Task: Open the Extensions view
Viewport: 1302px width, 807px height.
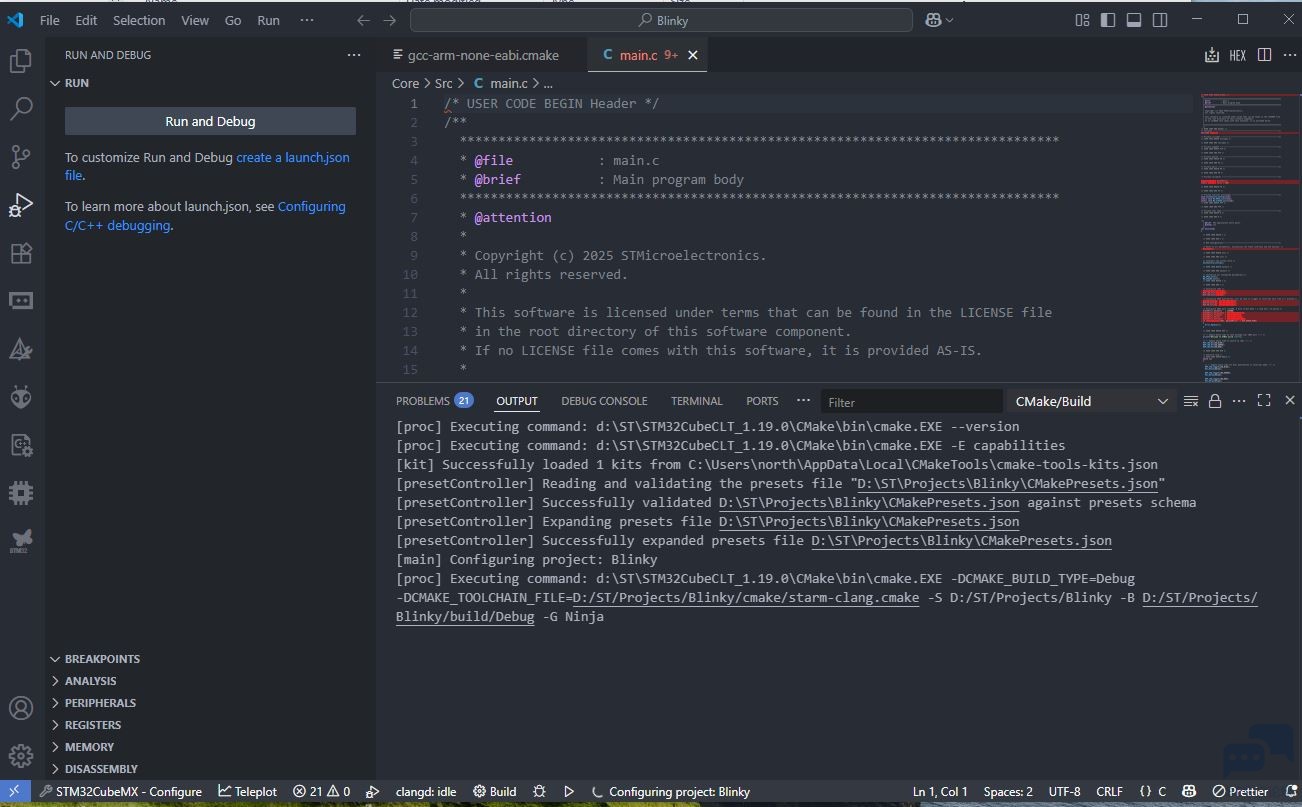Action: (21, 253)
